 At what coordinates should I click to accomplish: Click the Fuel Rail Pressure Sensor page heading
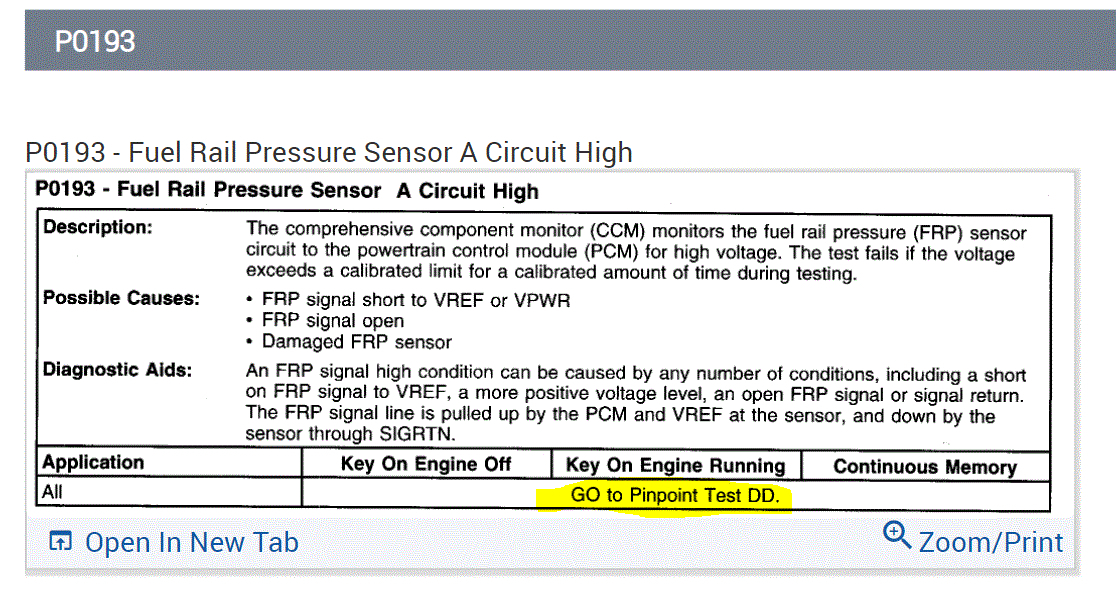pyautogui.click(x=329, y=152)
